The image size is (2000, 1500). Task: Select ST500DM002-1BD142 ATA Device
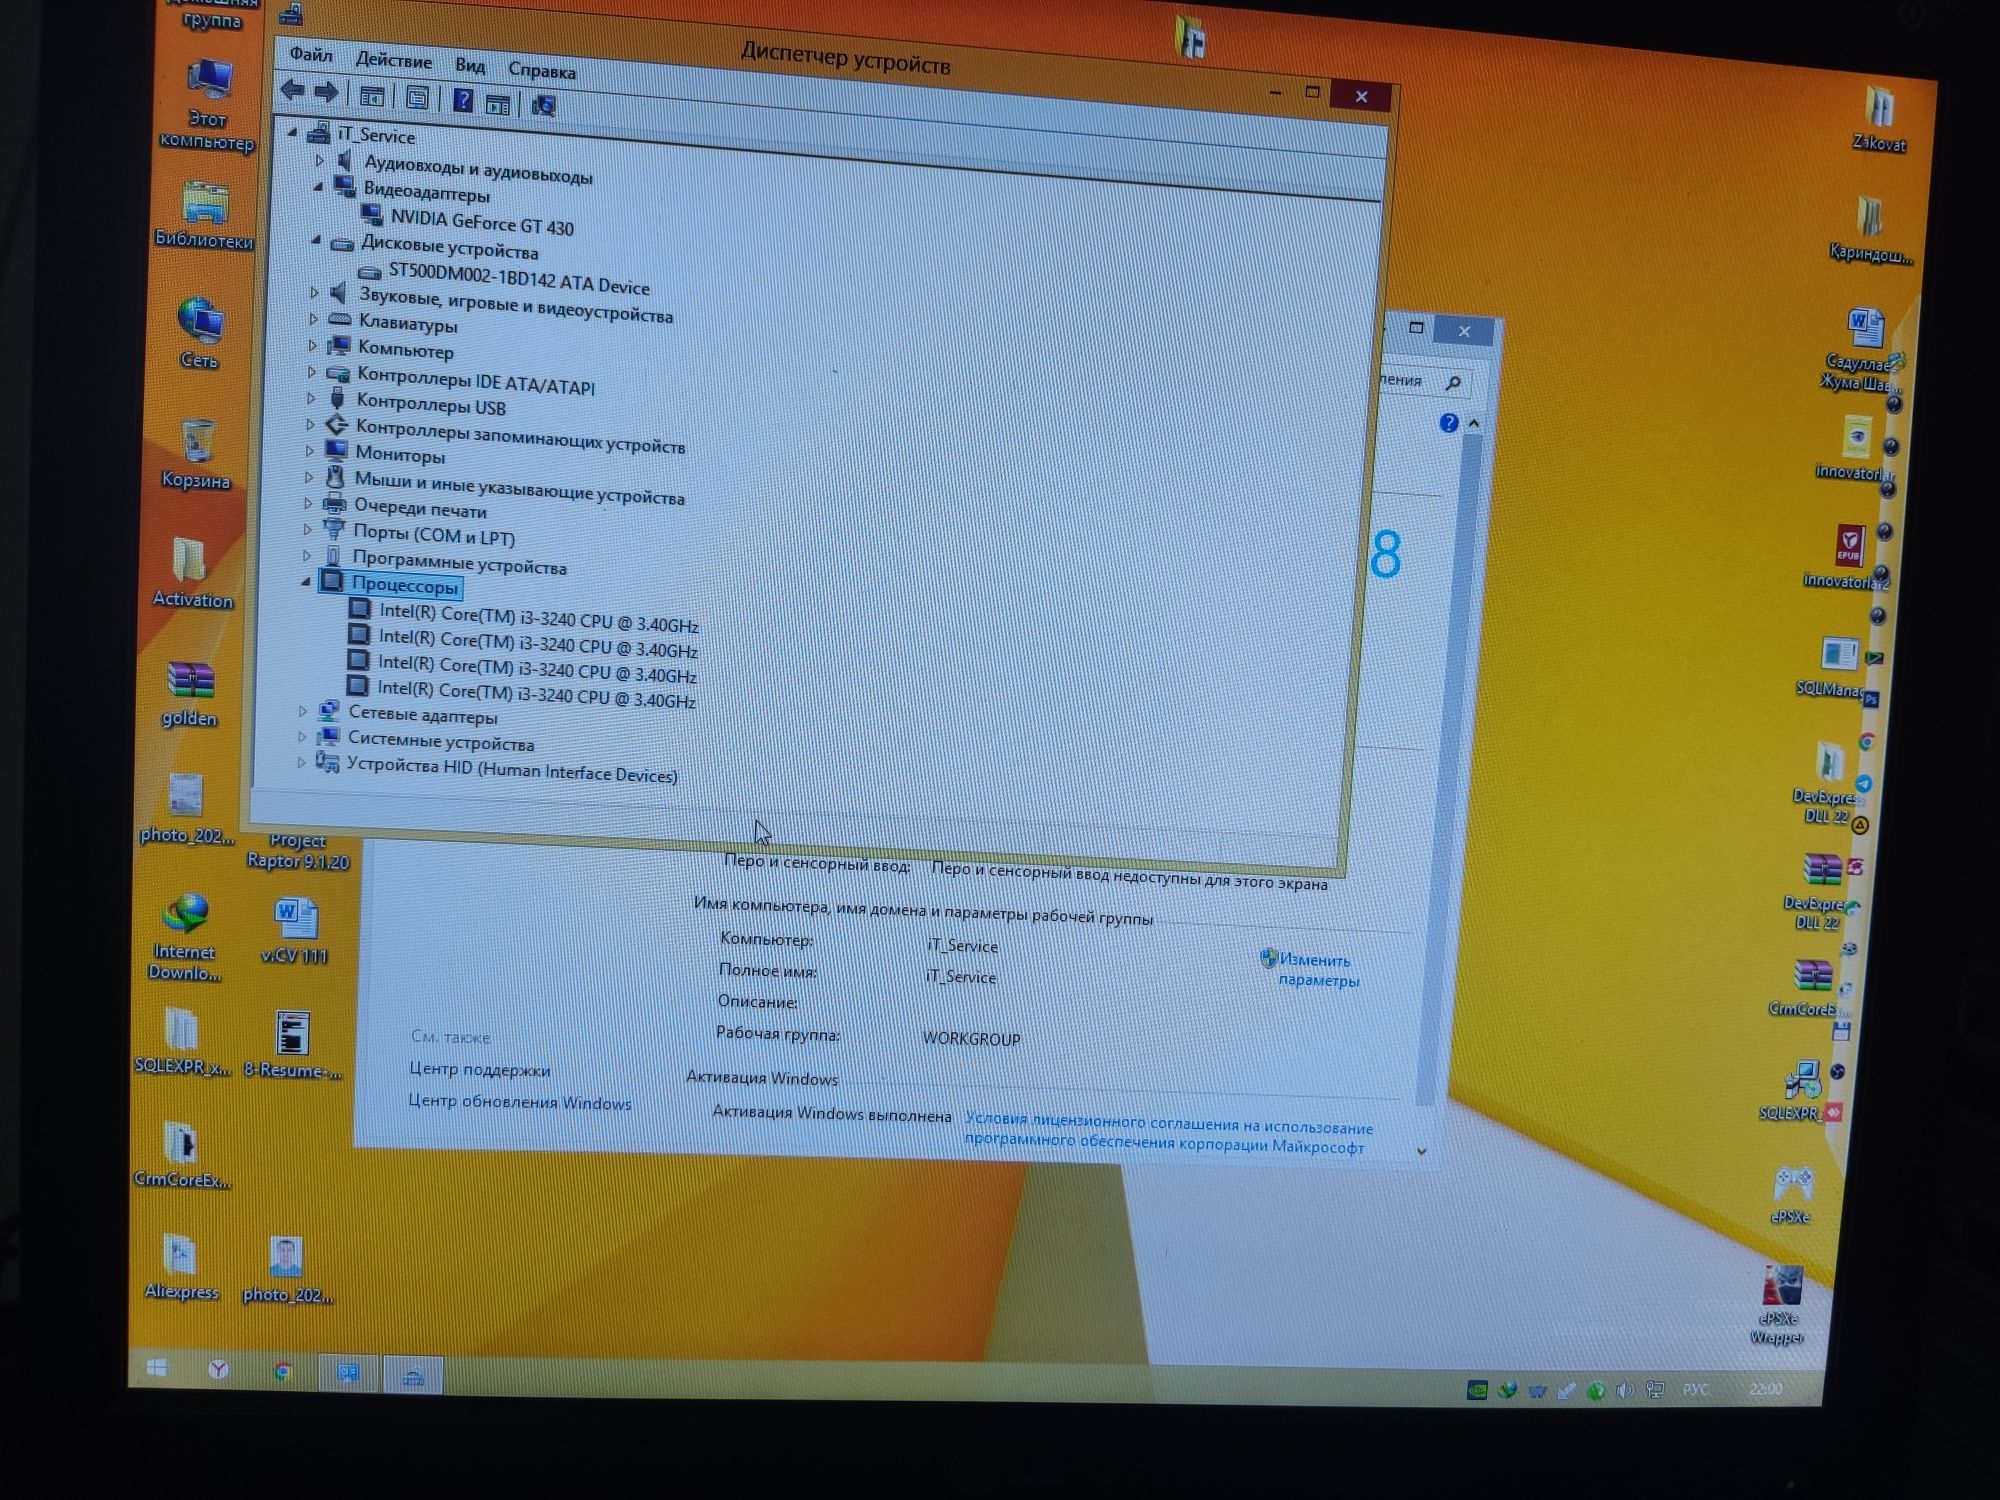click(518, 278)
